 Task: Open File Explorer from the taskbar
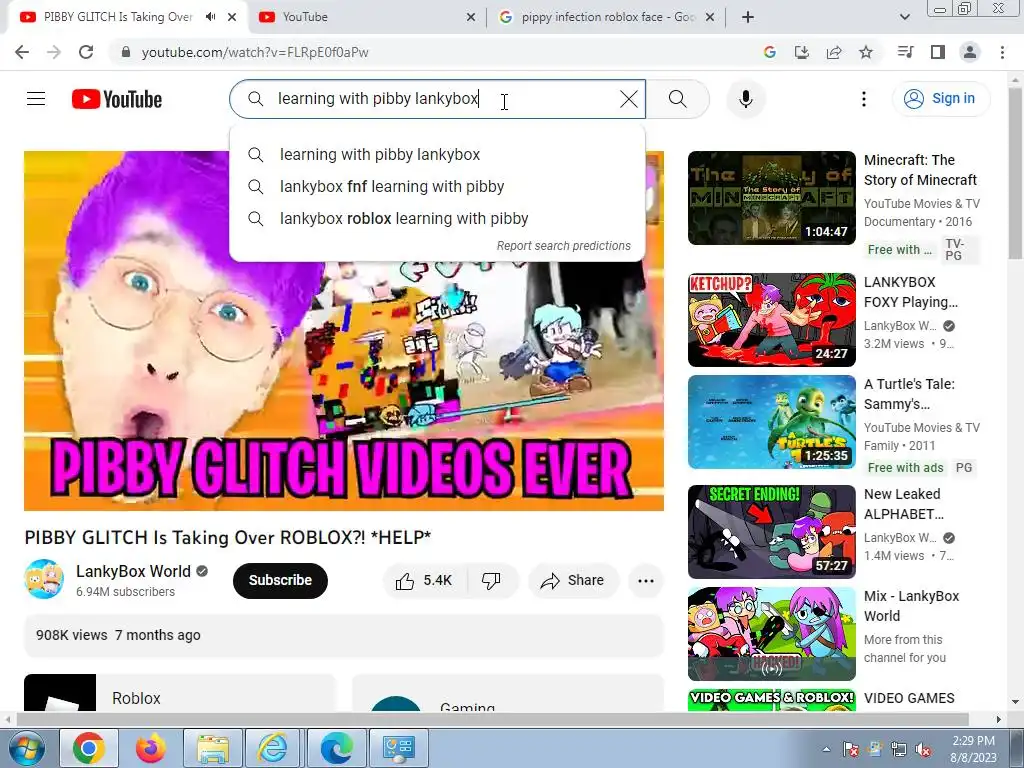(x=213, y=748)
